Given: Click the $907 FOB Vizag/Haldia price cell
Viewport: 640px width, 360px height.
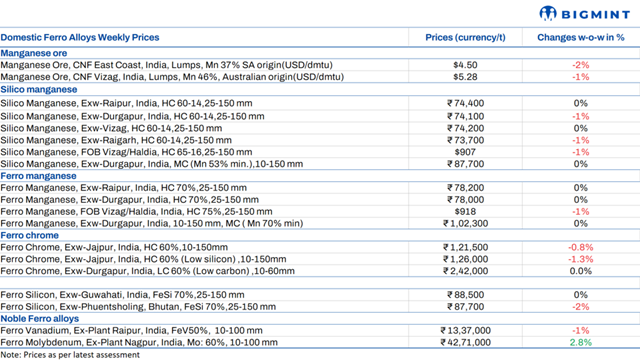Looking at the screenshot, I should [465, 152].
